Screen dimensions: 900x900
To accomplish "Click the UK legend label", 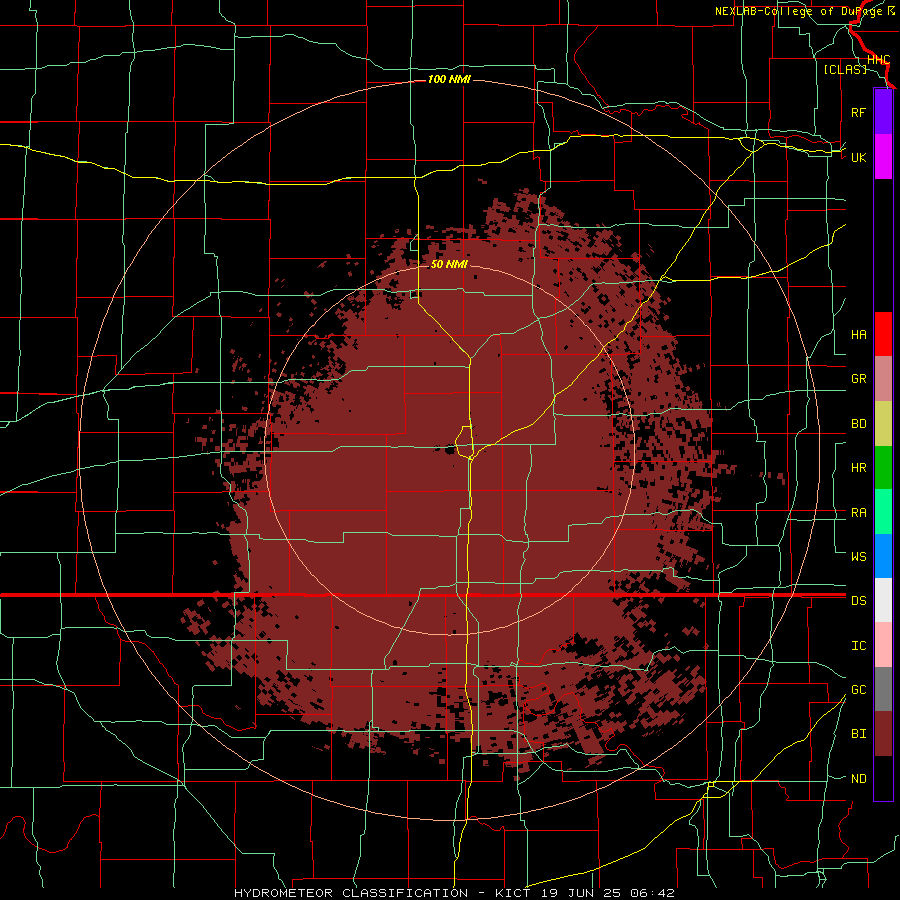I will (859, 157).
